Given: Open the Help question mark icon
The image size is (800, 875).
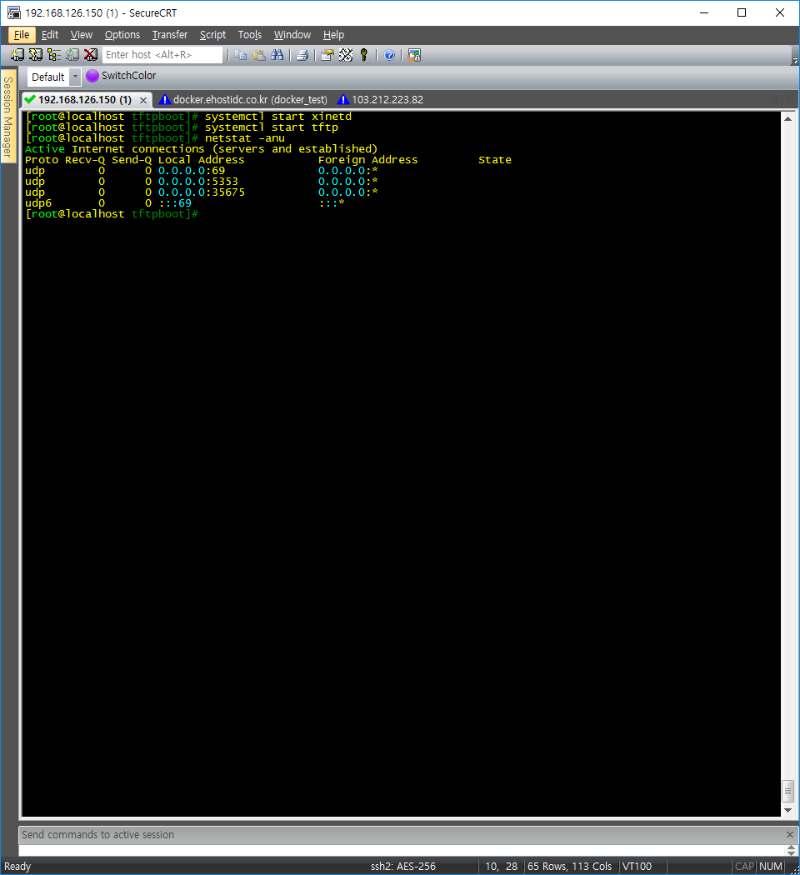Looking at the screenshot, I should pyautogui.click(x=389, y=55).
